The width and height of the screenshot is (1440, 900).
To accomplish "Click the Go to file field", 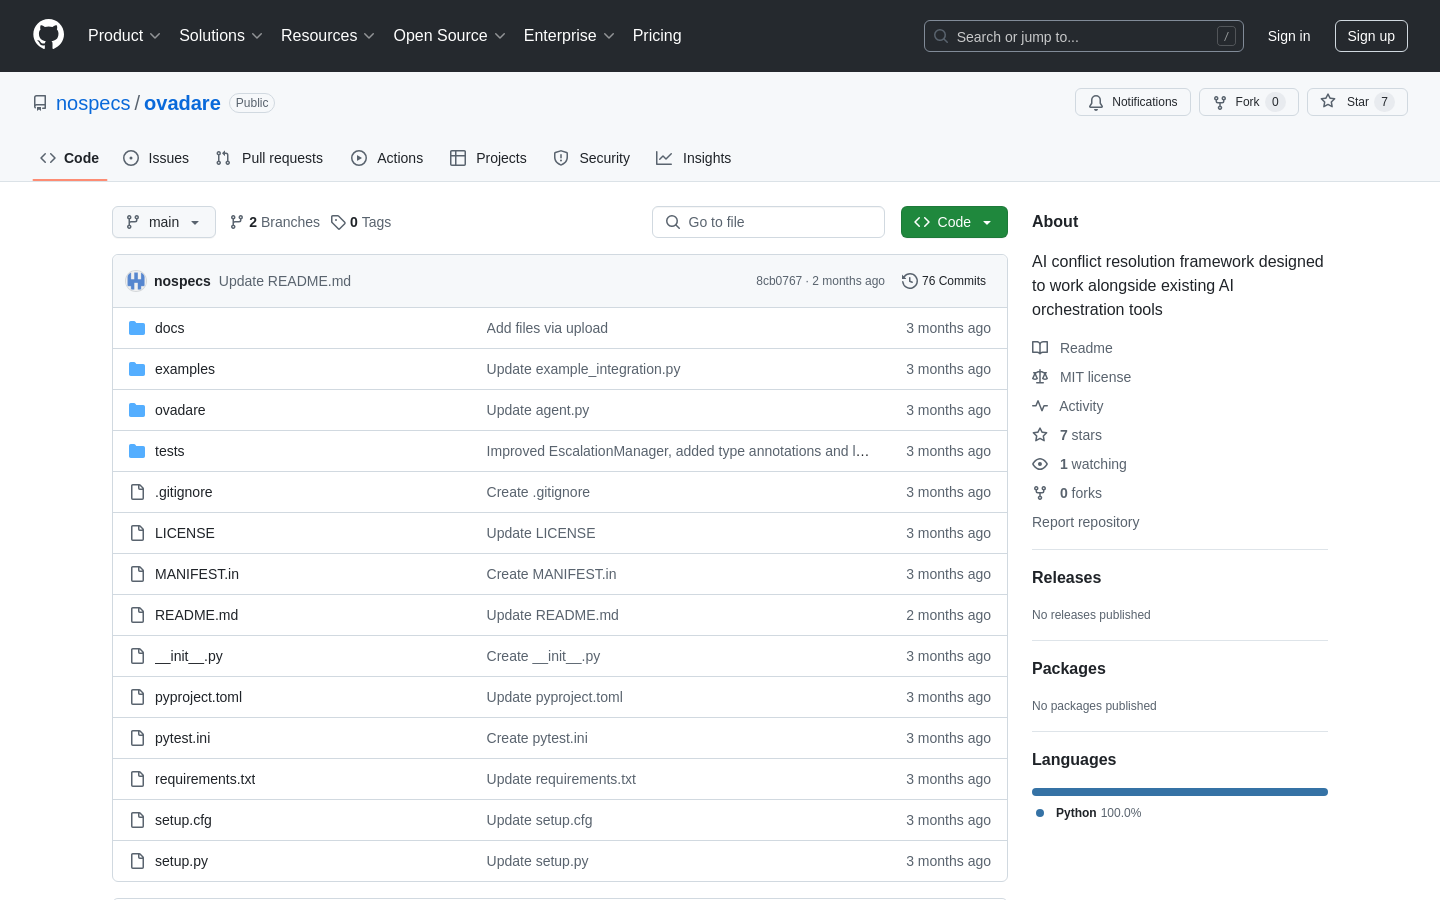I will pos(768,222).
